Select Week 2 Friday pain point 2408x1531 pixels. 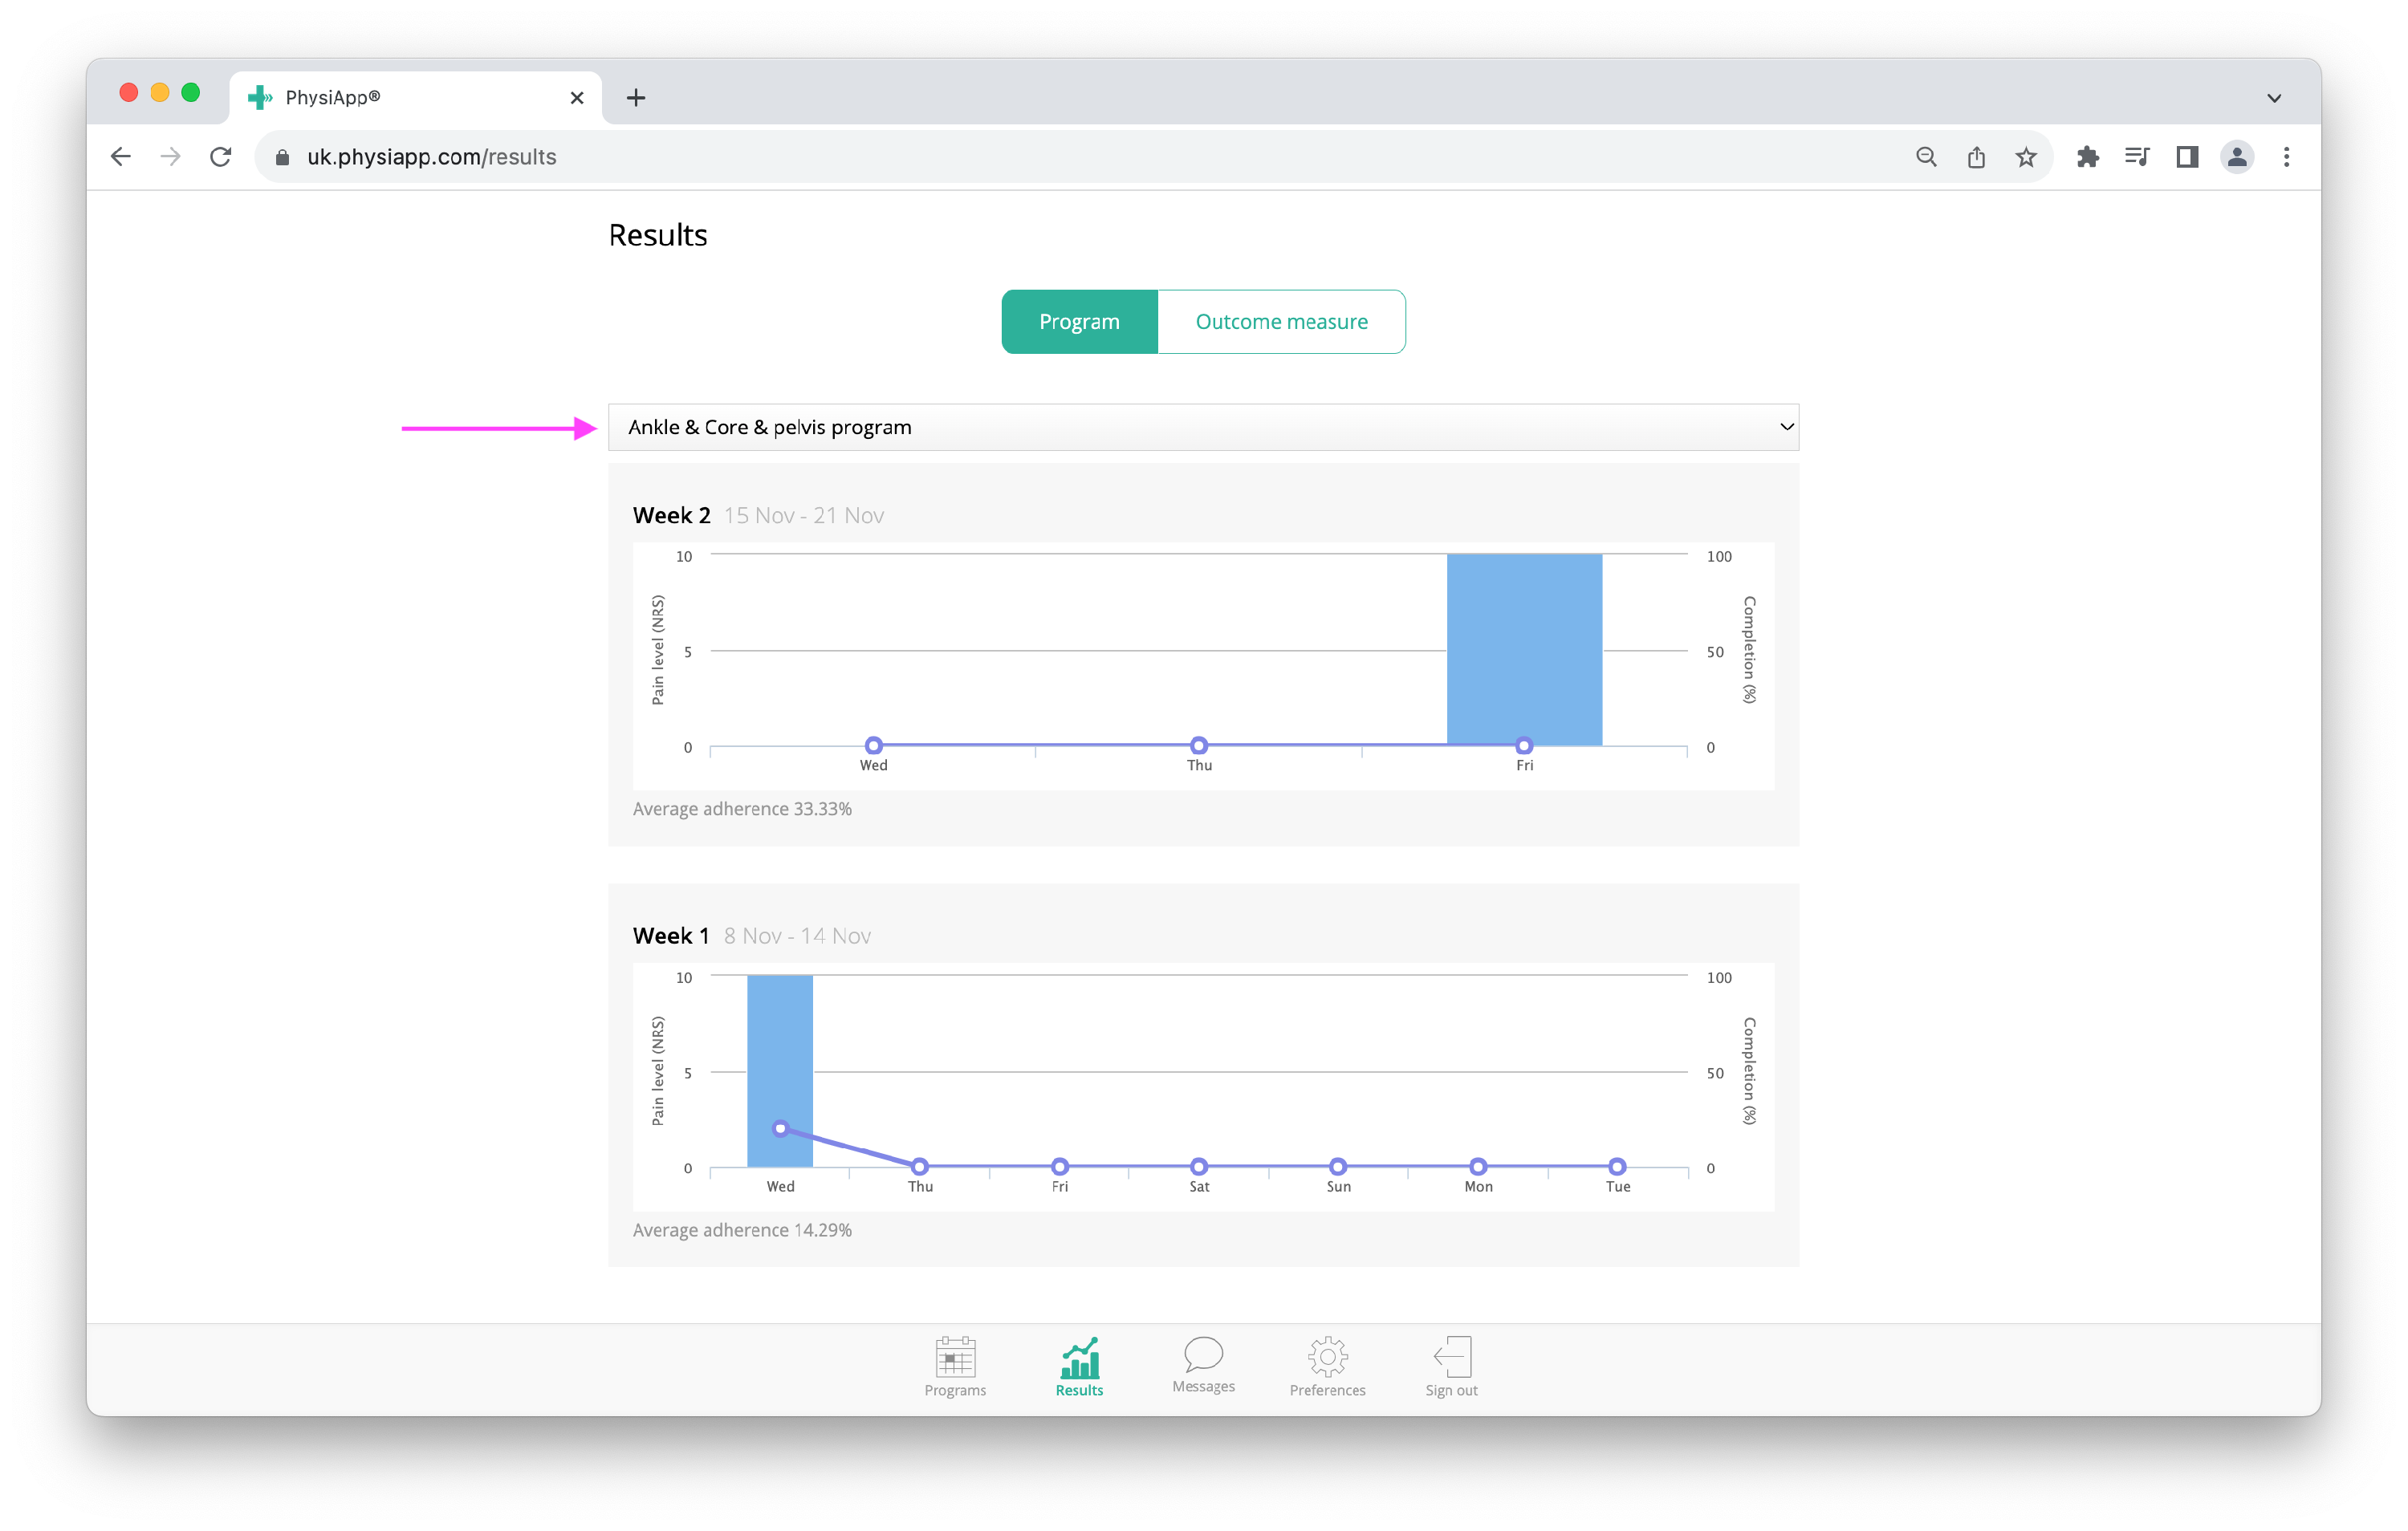pyautogui.click(x=1524, y=745)
